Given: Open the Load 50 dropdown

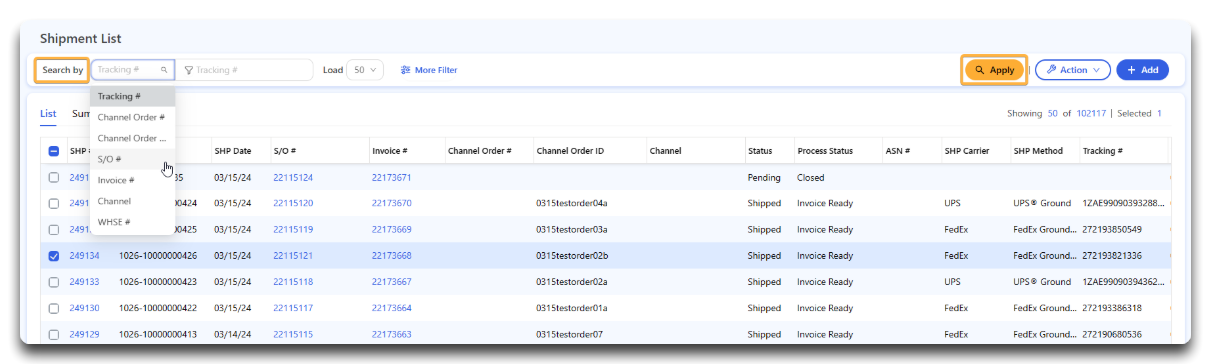Looking at the screenshot, I should click(x=364, y=70).
